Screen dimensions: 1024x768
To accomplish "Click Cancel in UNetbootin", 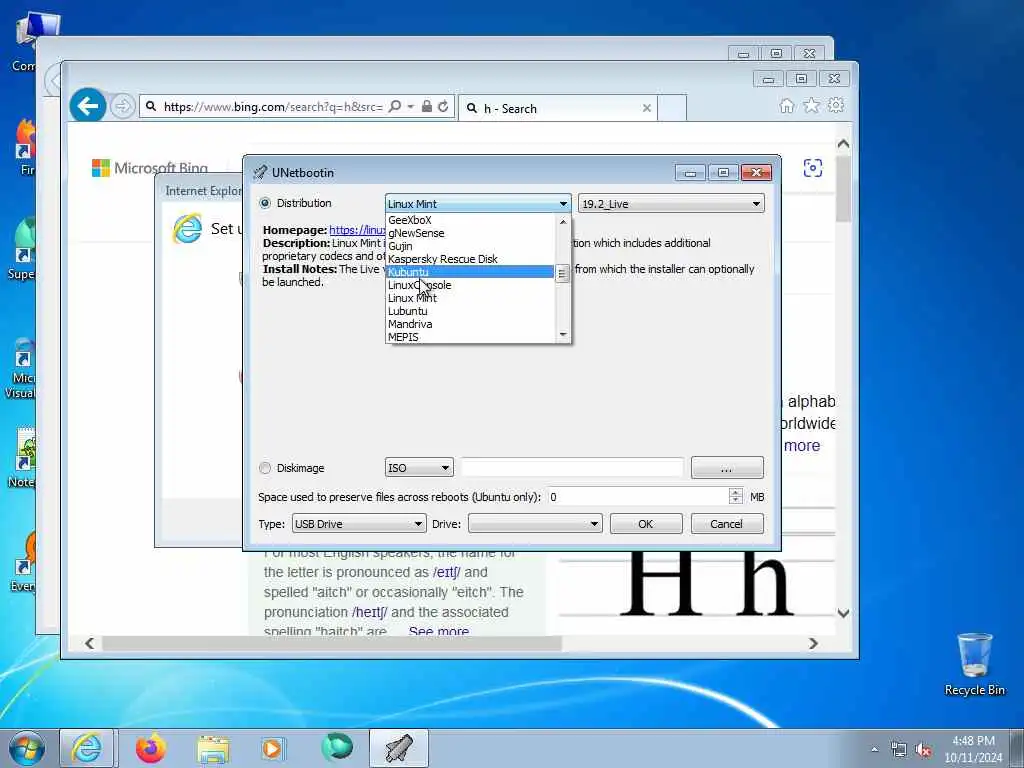I will [x=727, y=524].
